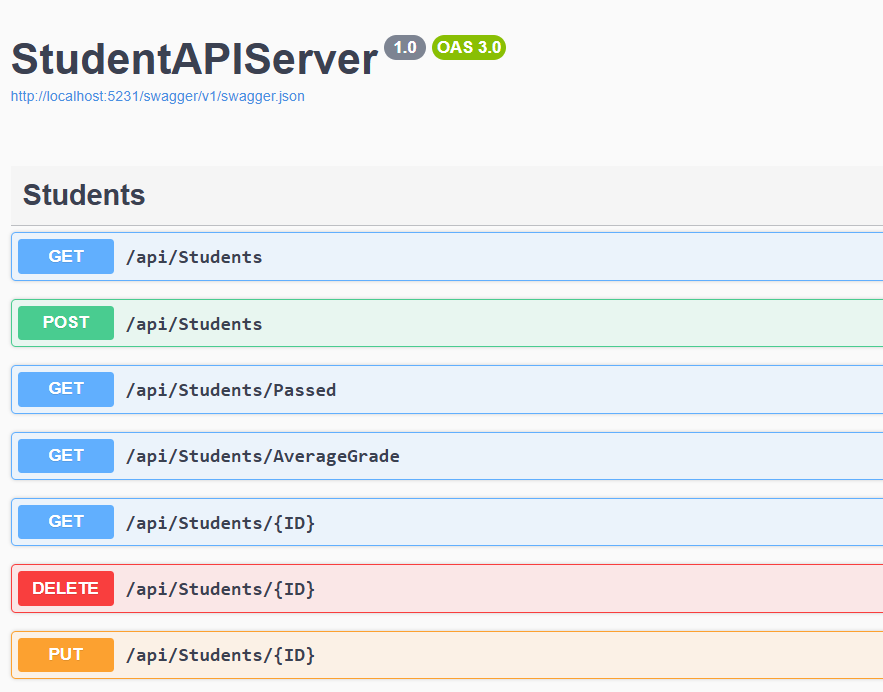Image resolution: width=883 pixels, height=692 pixels.
Task: Click GET badge for Students/Passed
Action: tap(66, 389)
